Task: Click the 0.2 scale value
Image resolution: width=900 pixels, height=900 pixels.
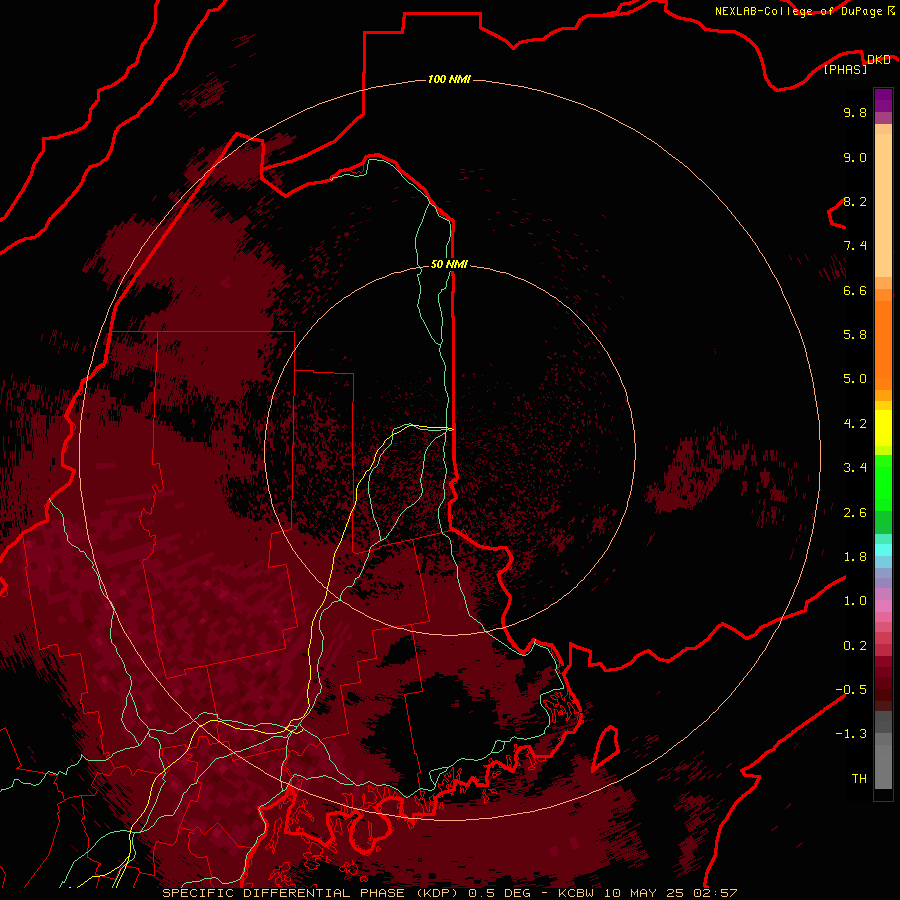Action: tap(855, 646)
